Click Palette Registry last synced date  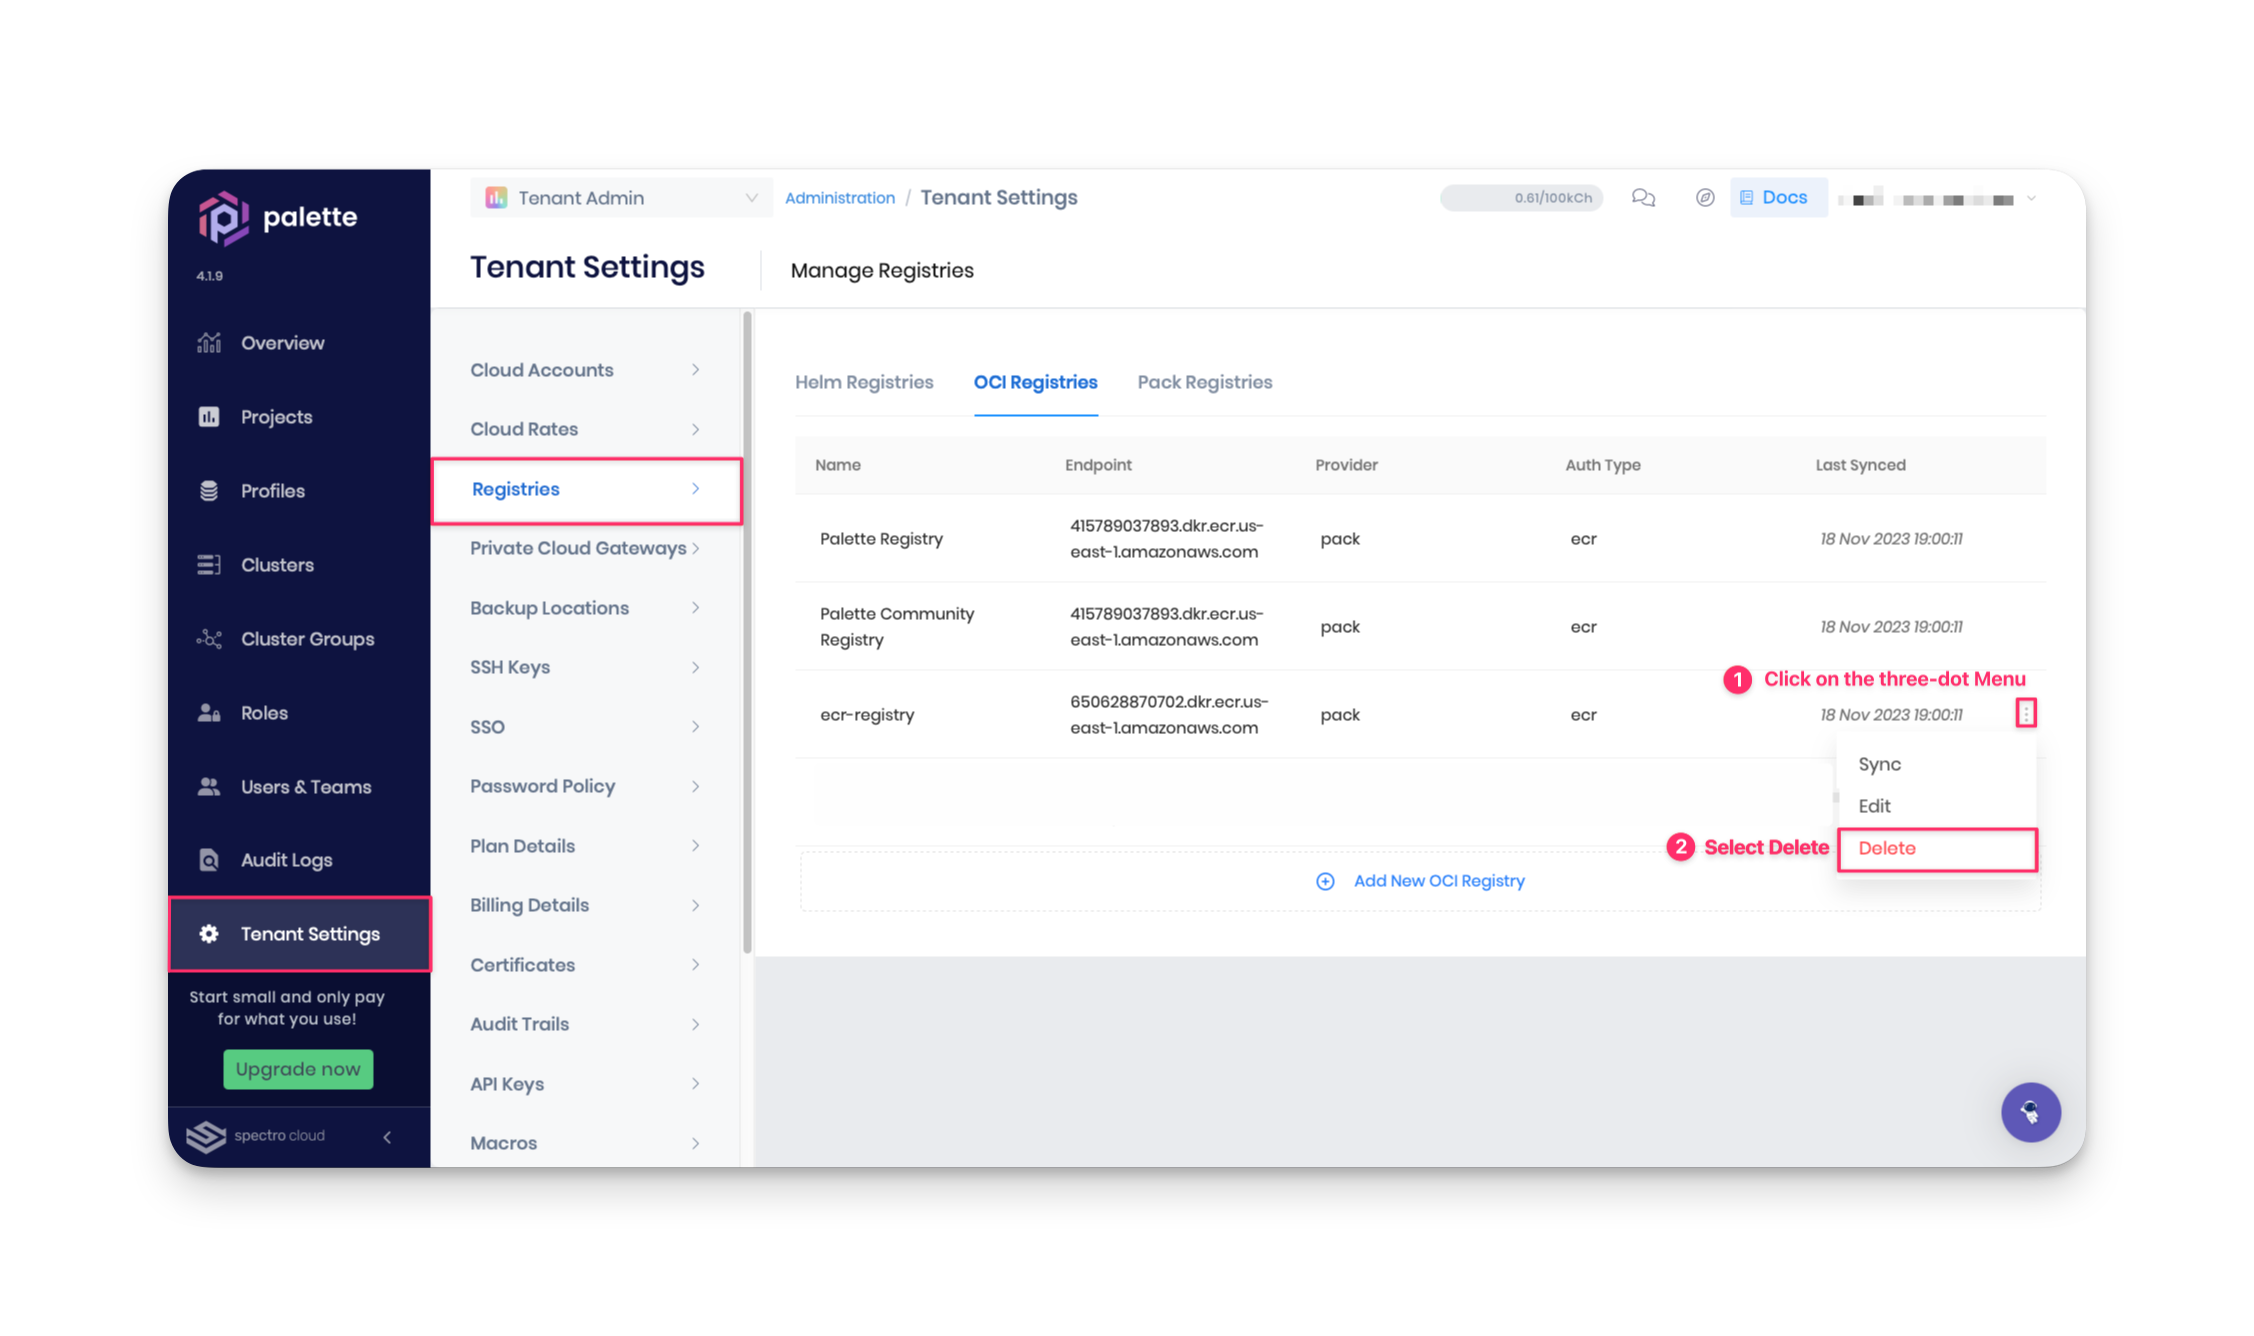point(1891,539)
